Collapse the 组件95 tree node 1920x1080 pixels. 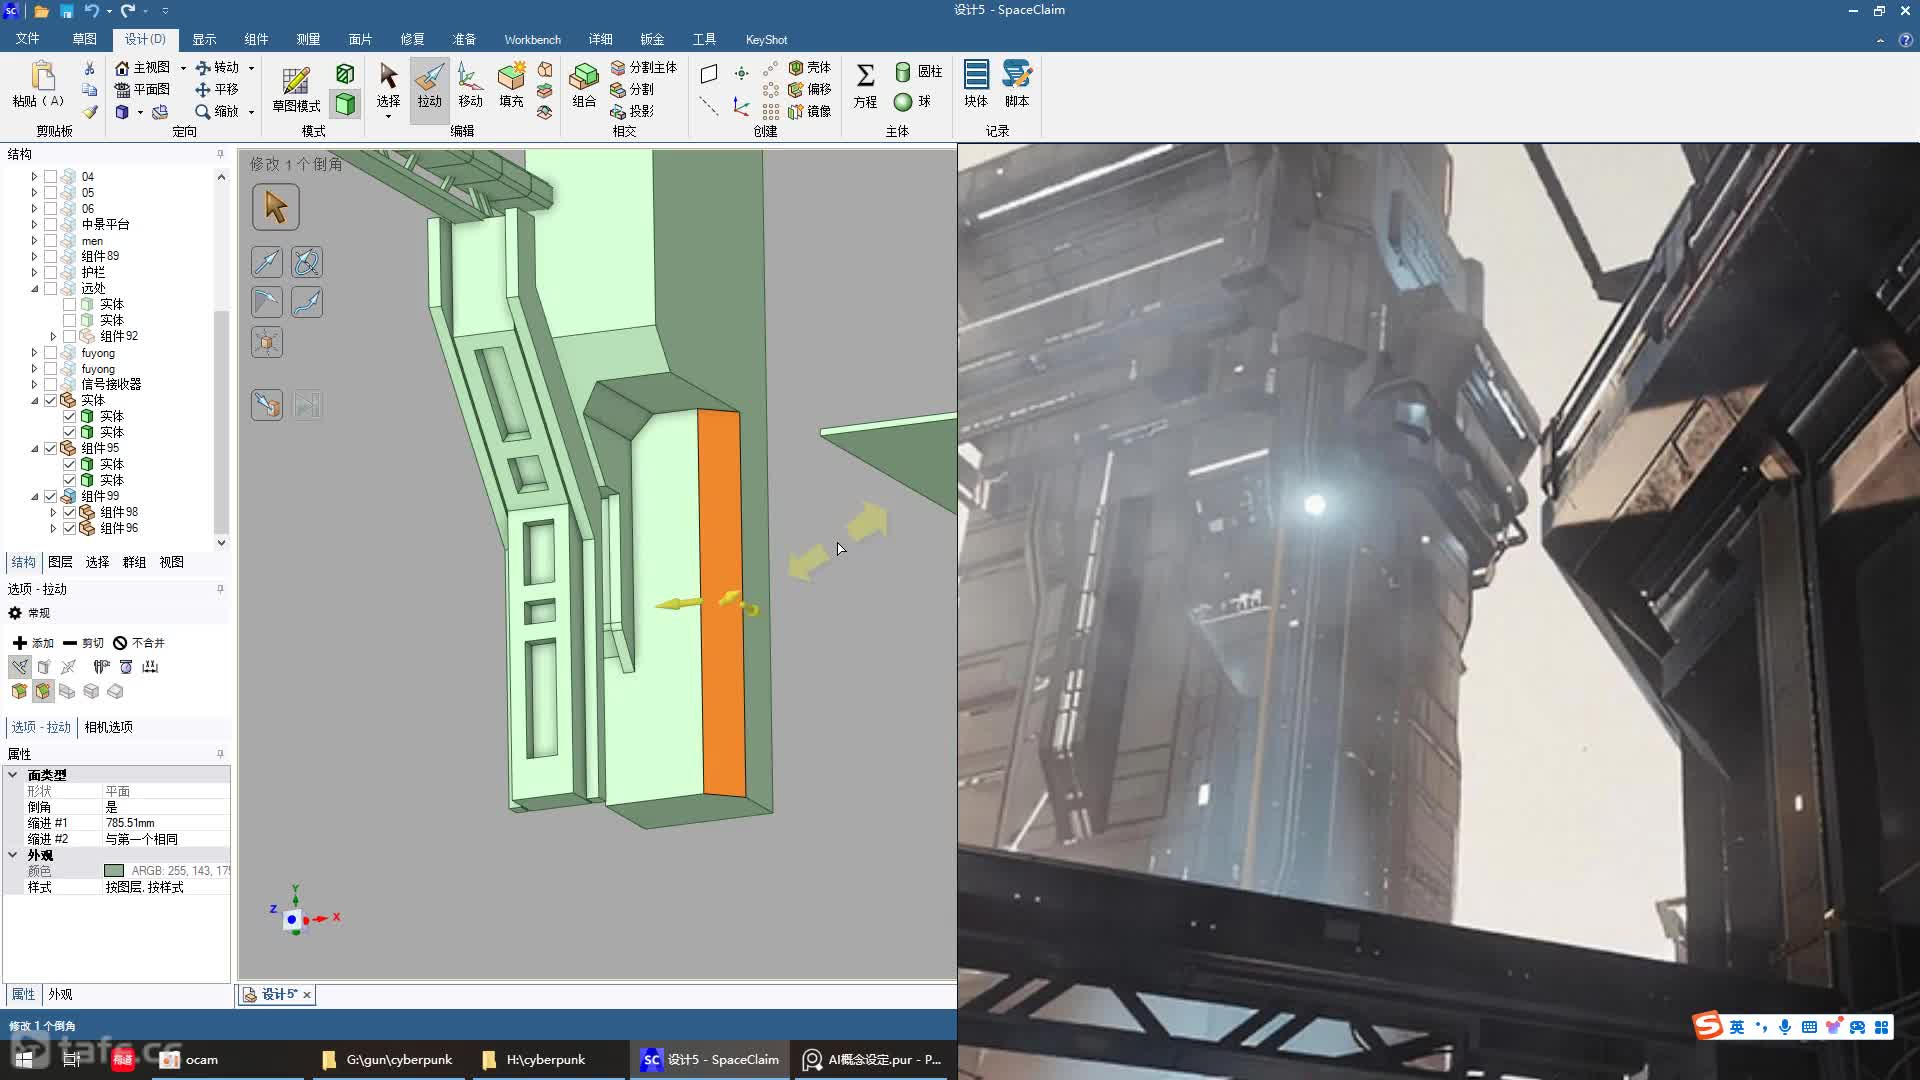pos(34,448)
